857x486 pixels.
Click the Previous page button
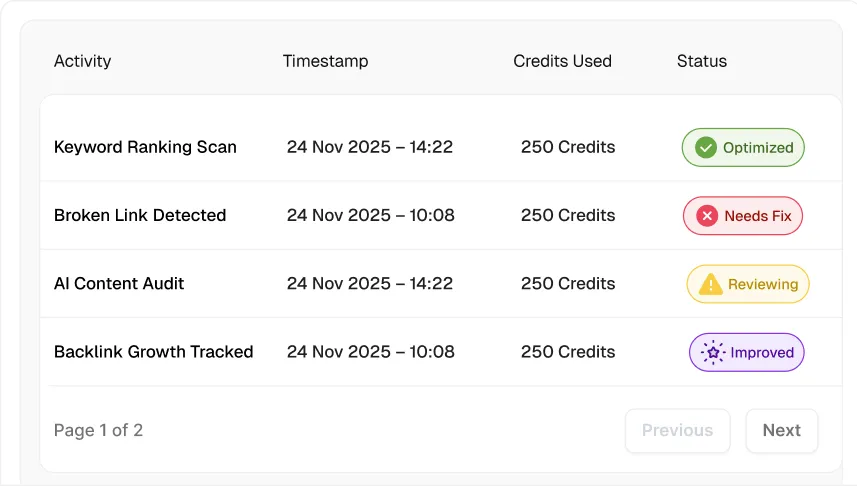[x=678, y=431]
